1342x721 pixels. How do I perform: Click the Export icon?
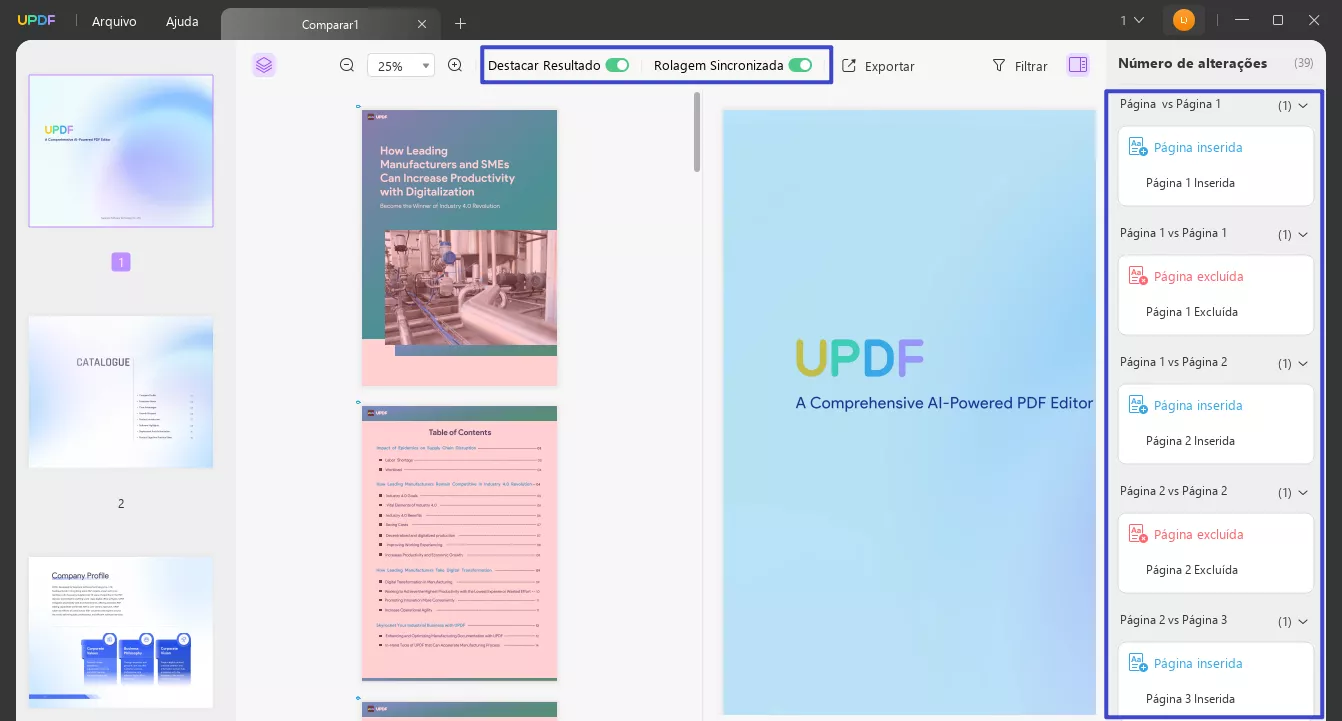849,65
